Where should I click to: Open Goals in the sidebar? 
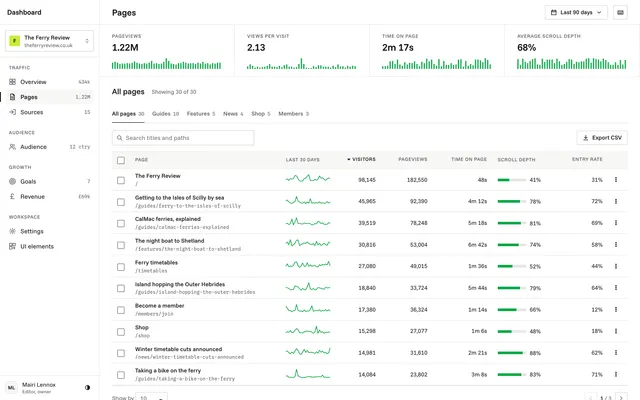tap(49, 182)
